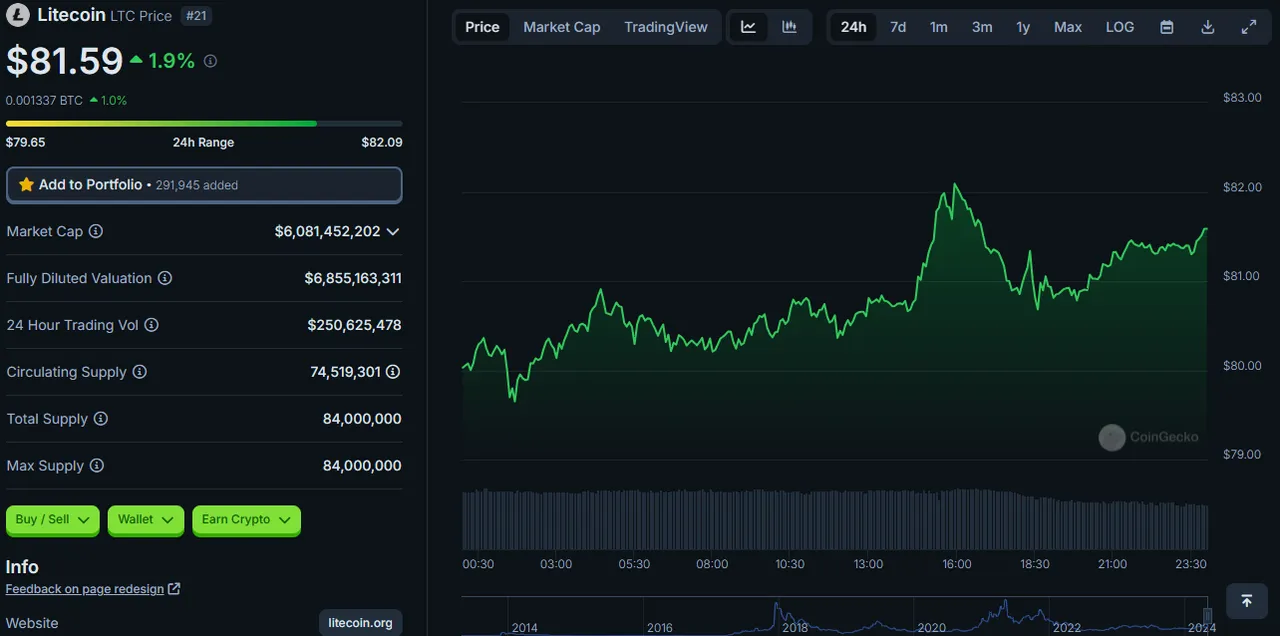This screenshot has height=636, width=1280.
Task: Click the #21 rank badge
Action: pos(195,16)
